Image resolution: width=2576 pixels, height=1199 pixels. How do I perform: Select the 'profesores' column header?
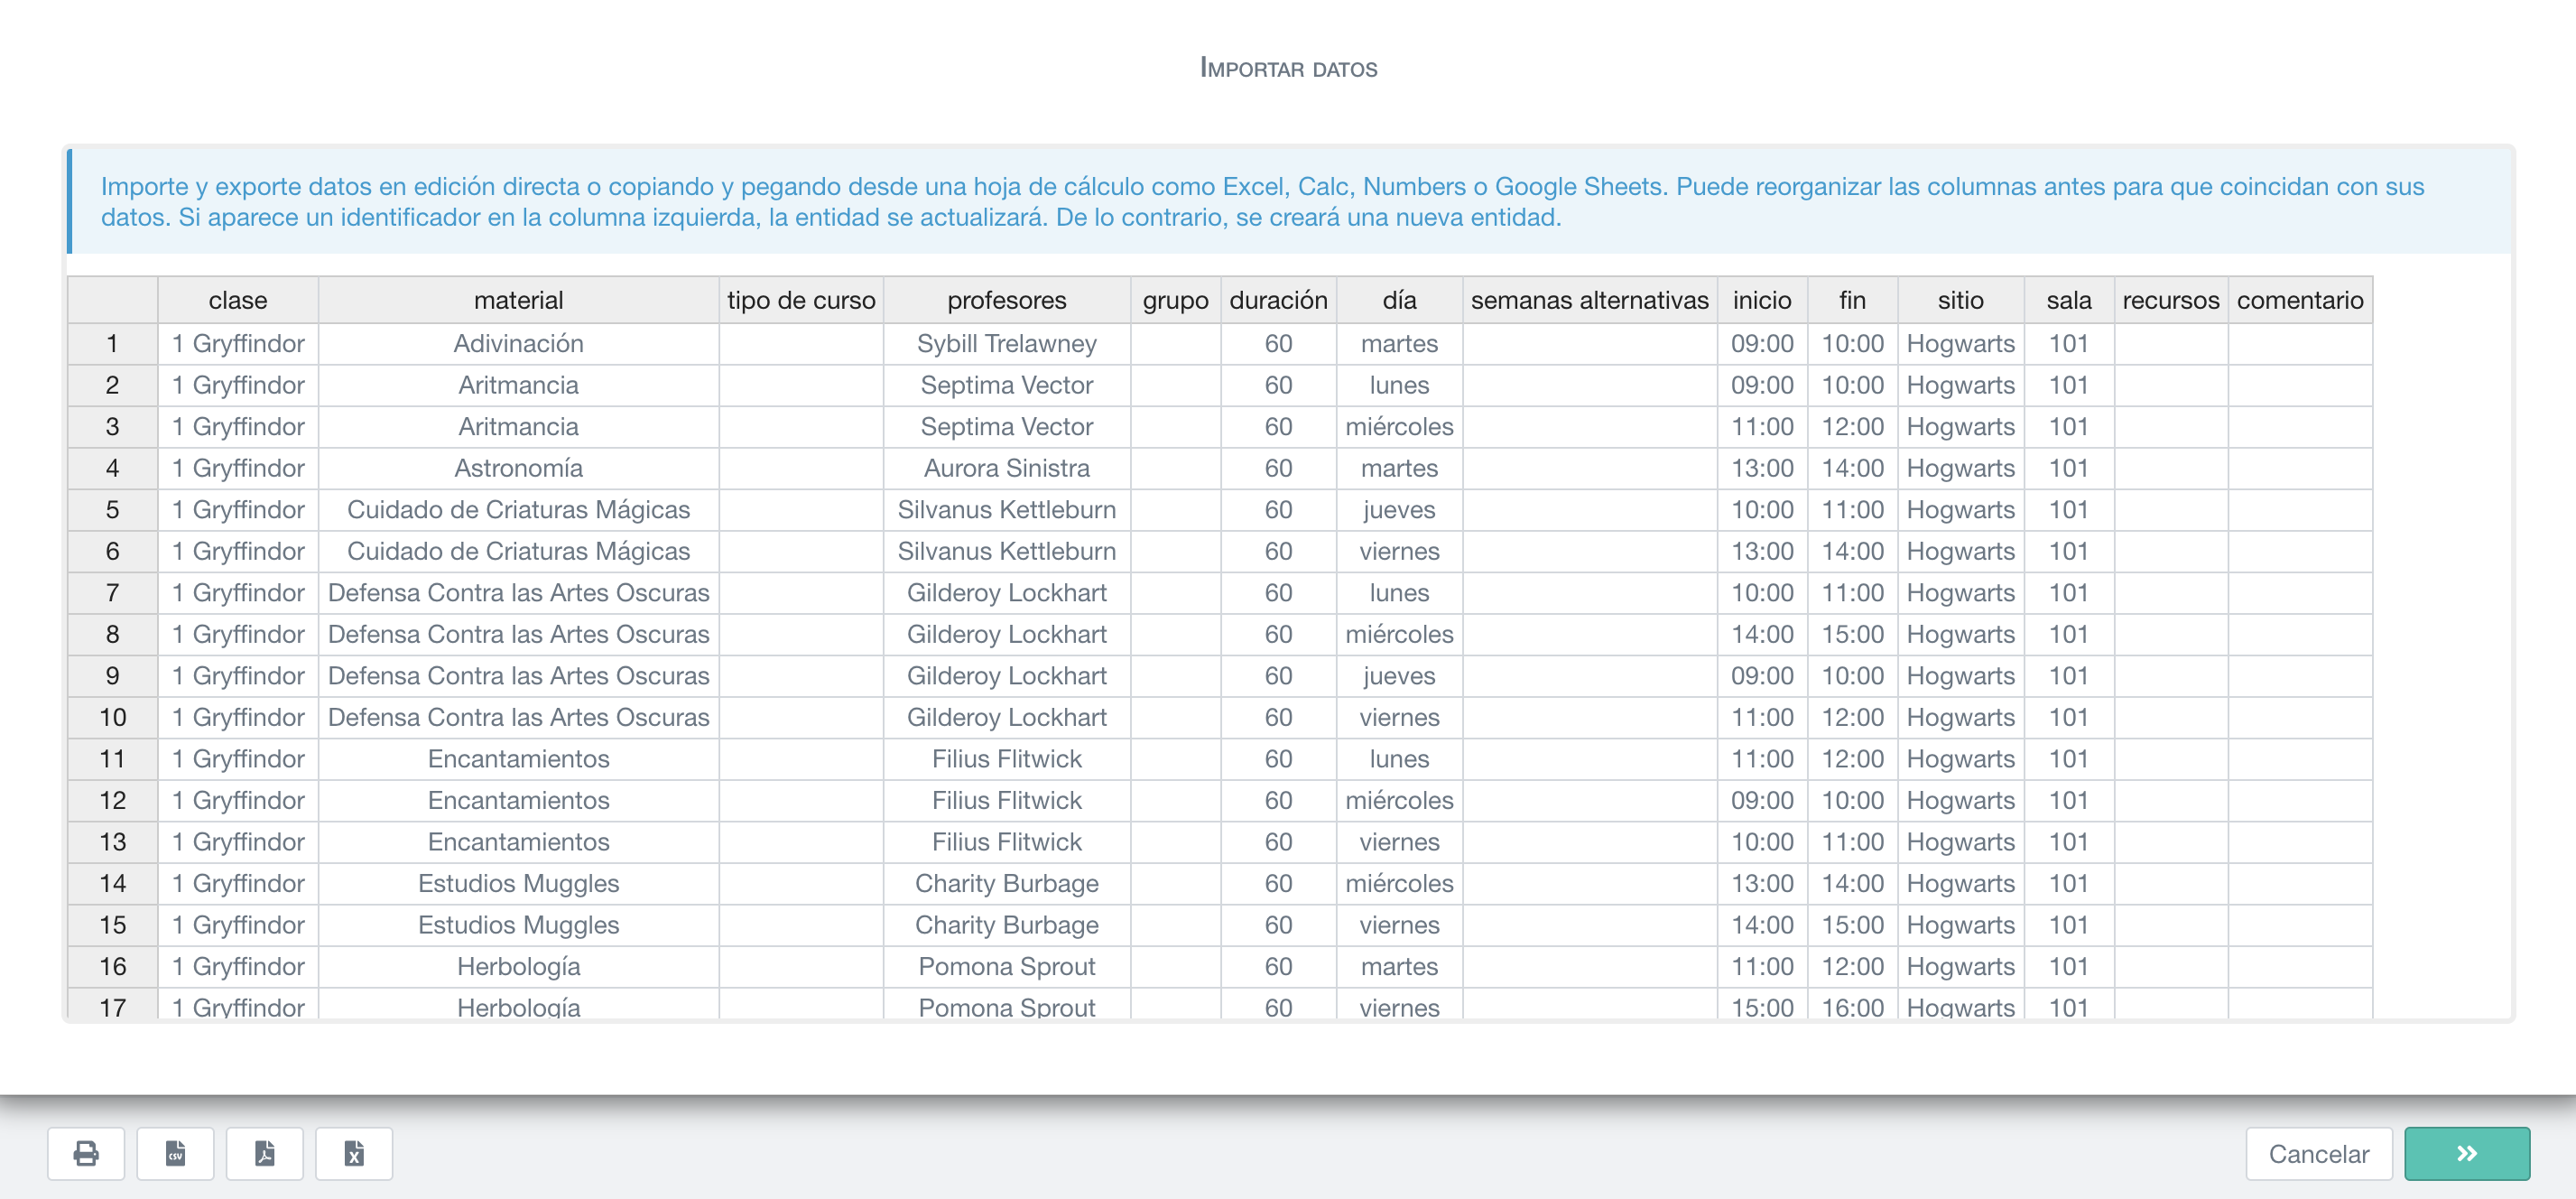pos(1006,299)
